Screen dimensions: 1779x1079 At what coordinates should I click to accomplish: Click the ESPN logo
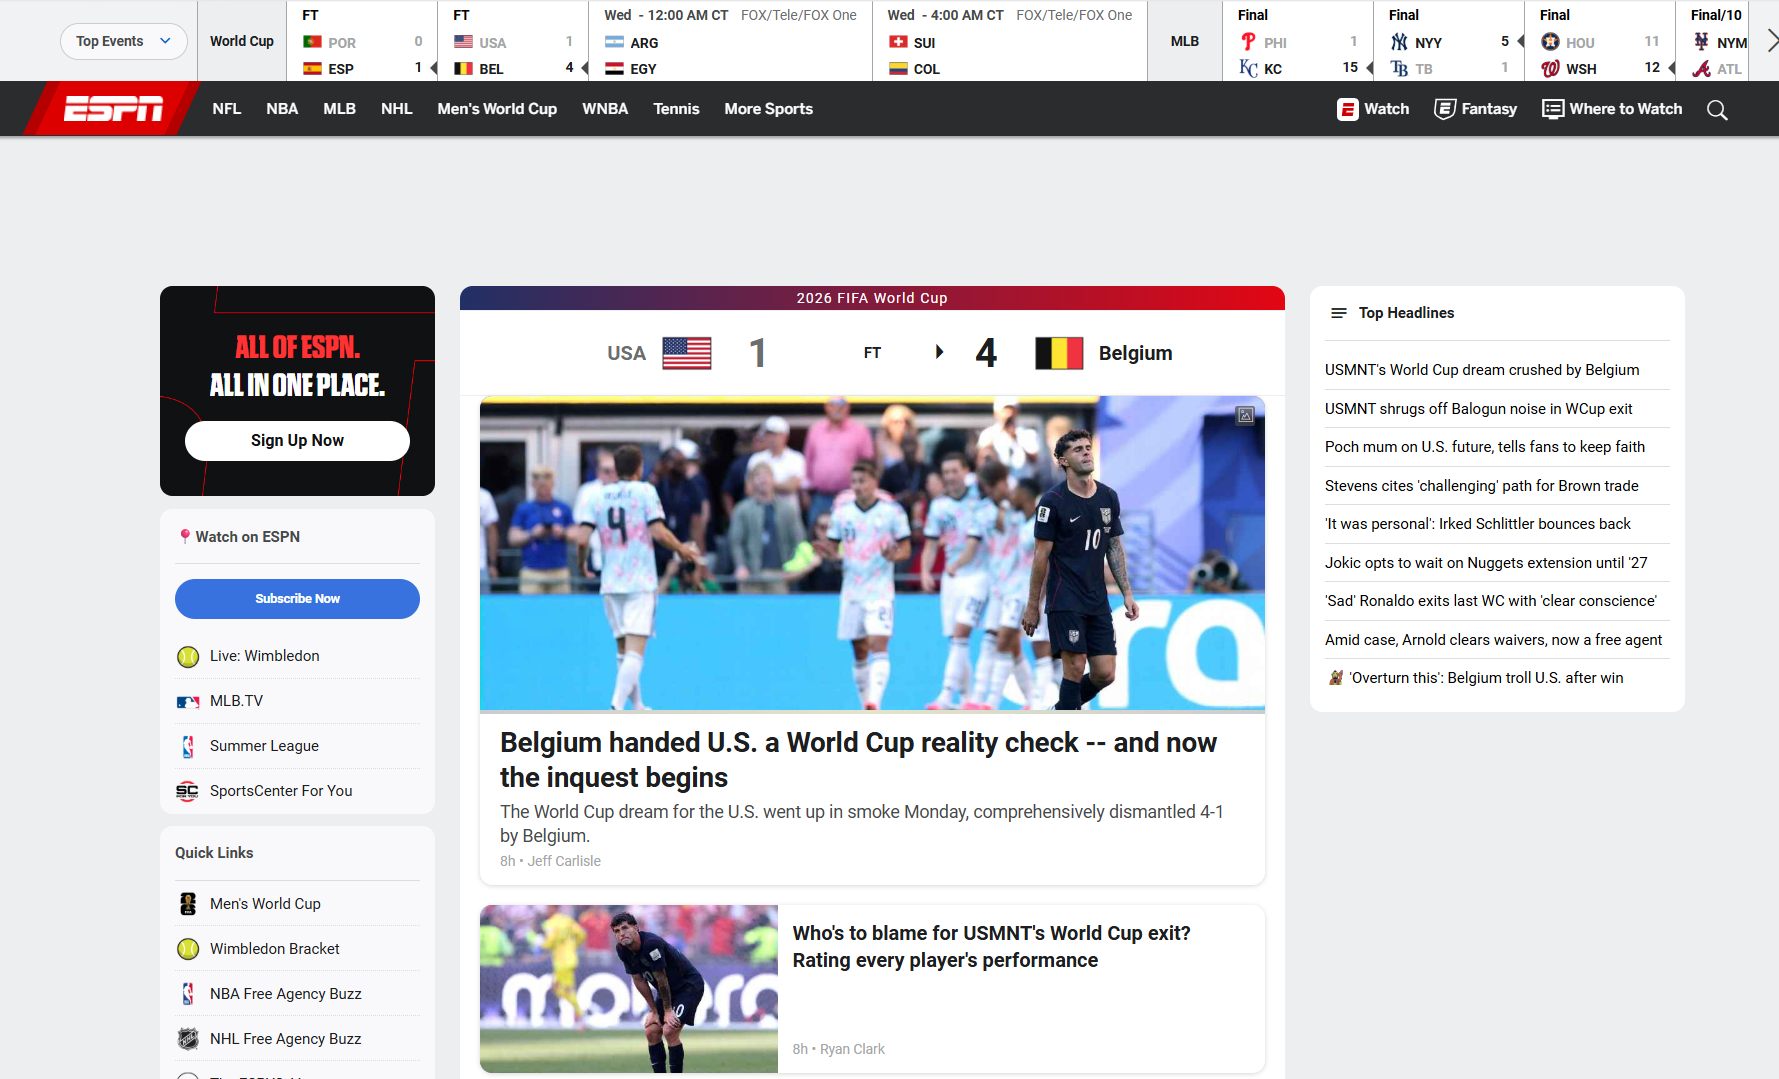(x=112, y=108)
